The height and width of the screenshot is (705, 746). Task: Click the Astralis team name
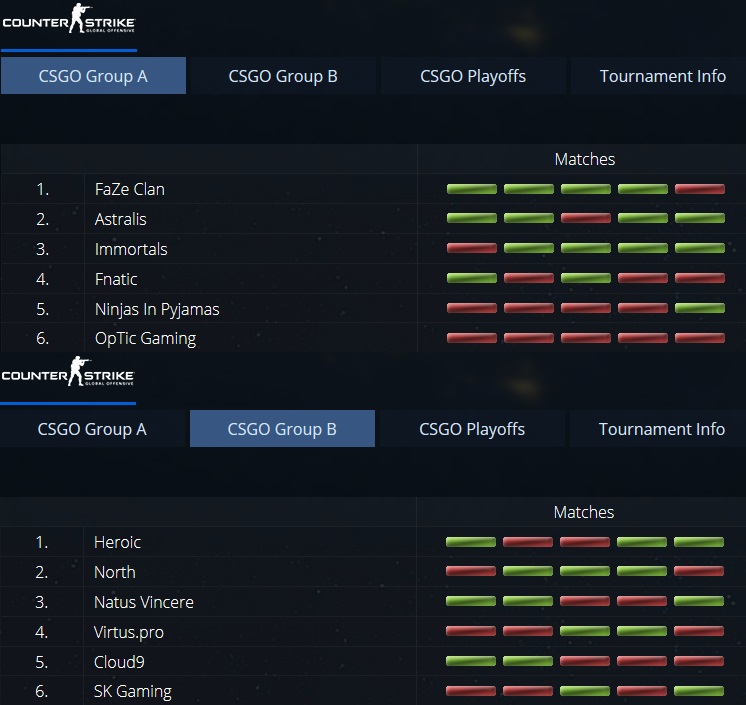pyautogui.click(x=120, y=219)
